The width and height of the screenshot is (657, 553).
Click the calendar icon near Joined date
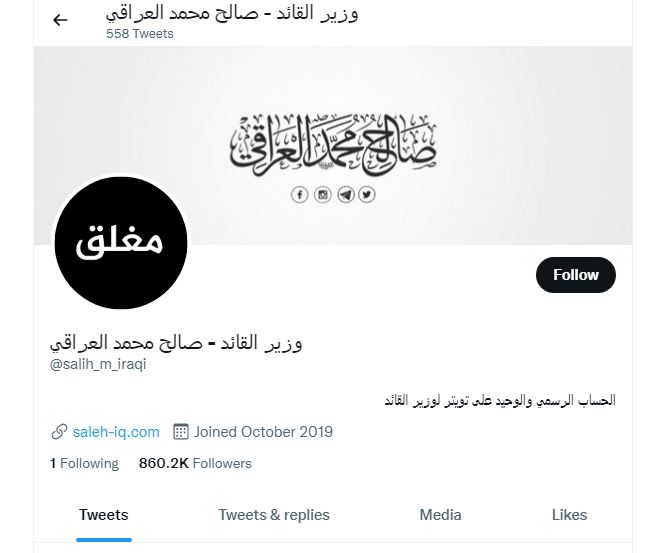click(x=181, y=432)
